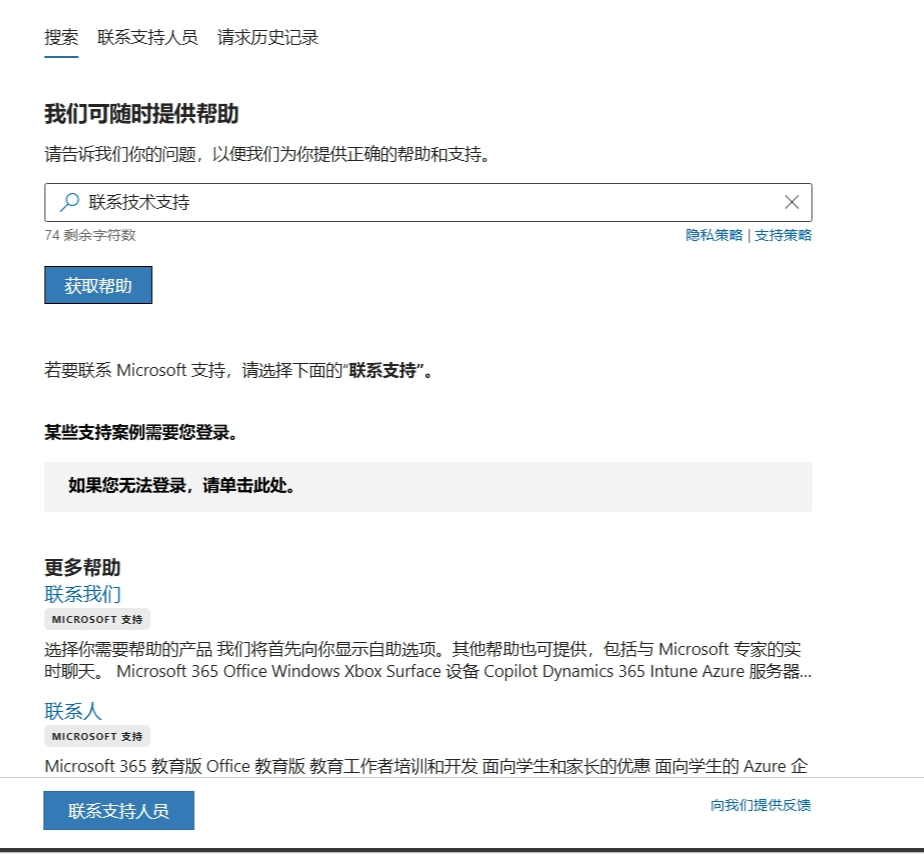
Task: Click the 获取帮助 button
Action: tap(98, 285)
